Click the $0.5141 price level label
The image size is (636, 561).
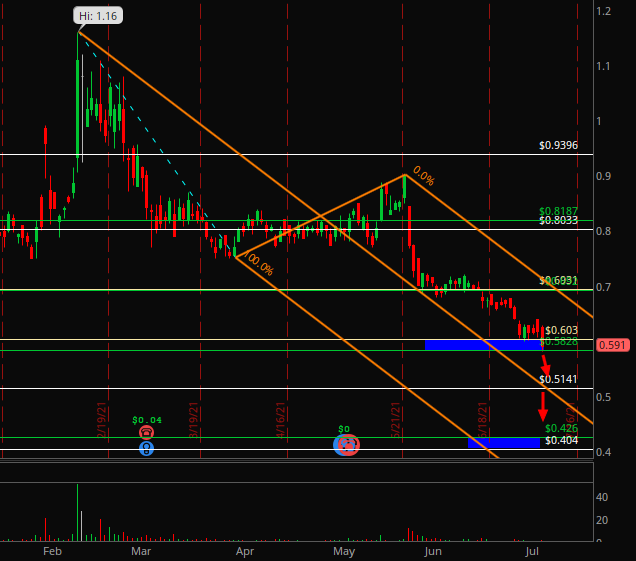tap(558, 379)
